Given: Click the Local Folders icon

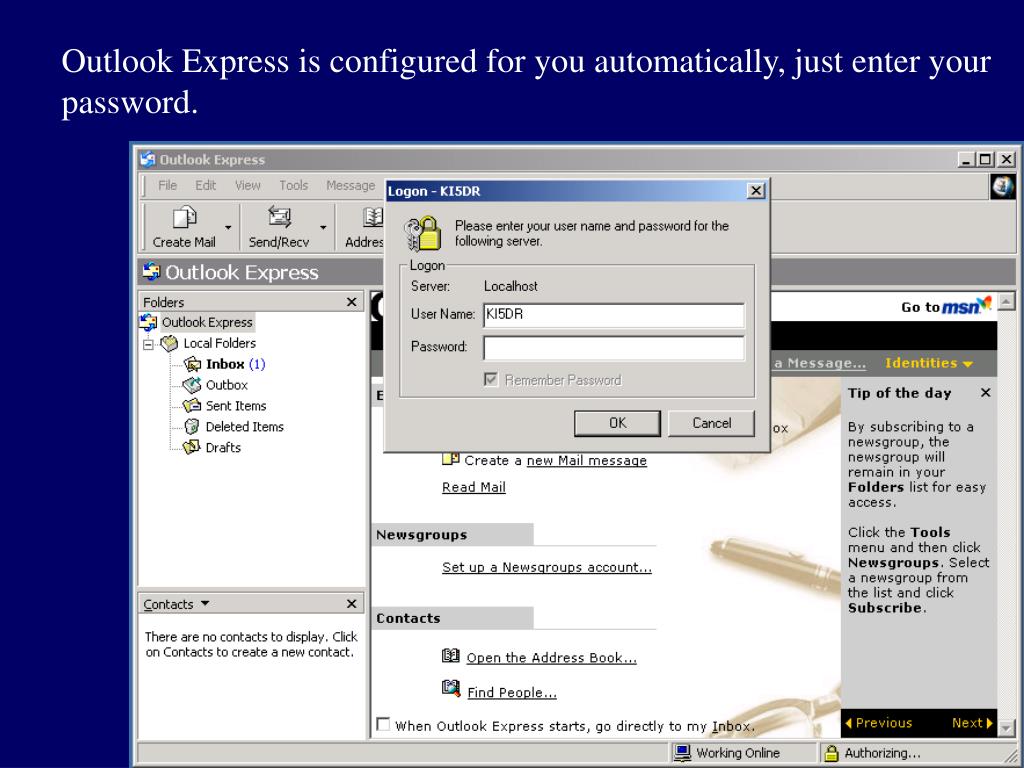Looking at the screenshot, I should (169, 343).
